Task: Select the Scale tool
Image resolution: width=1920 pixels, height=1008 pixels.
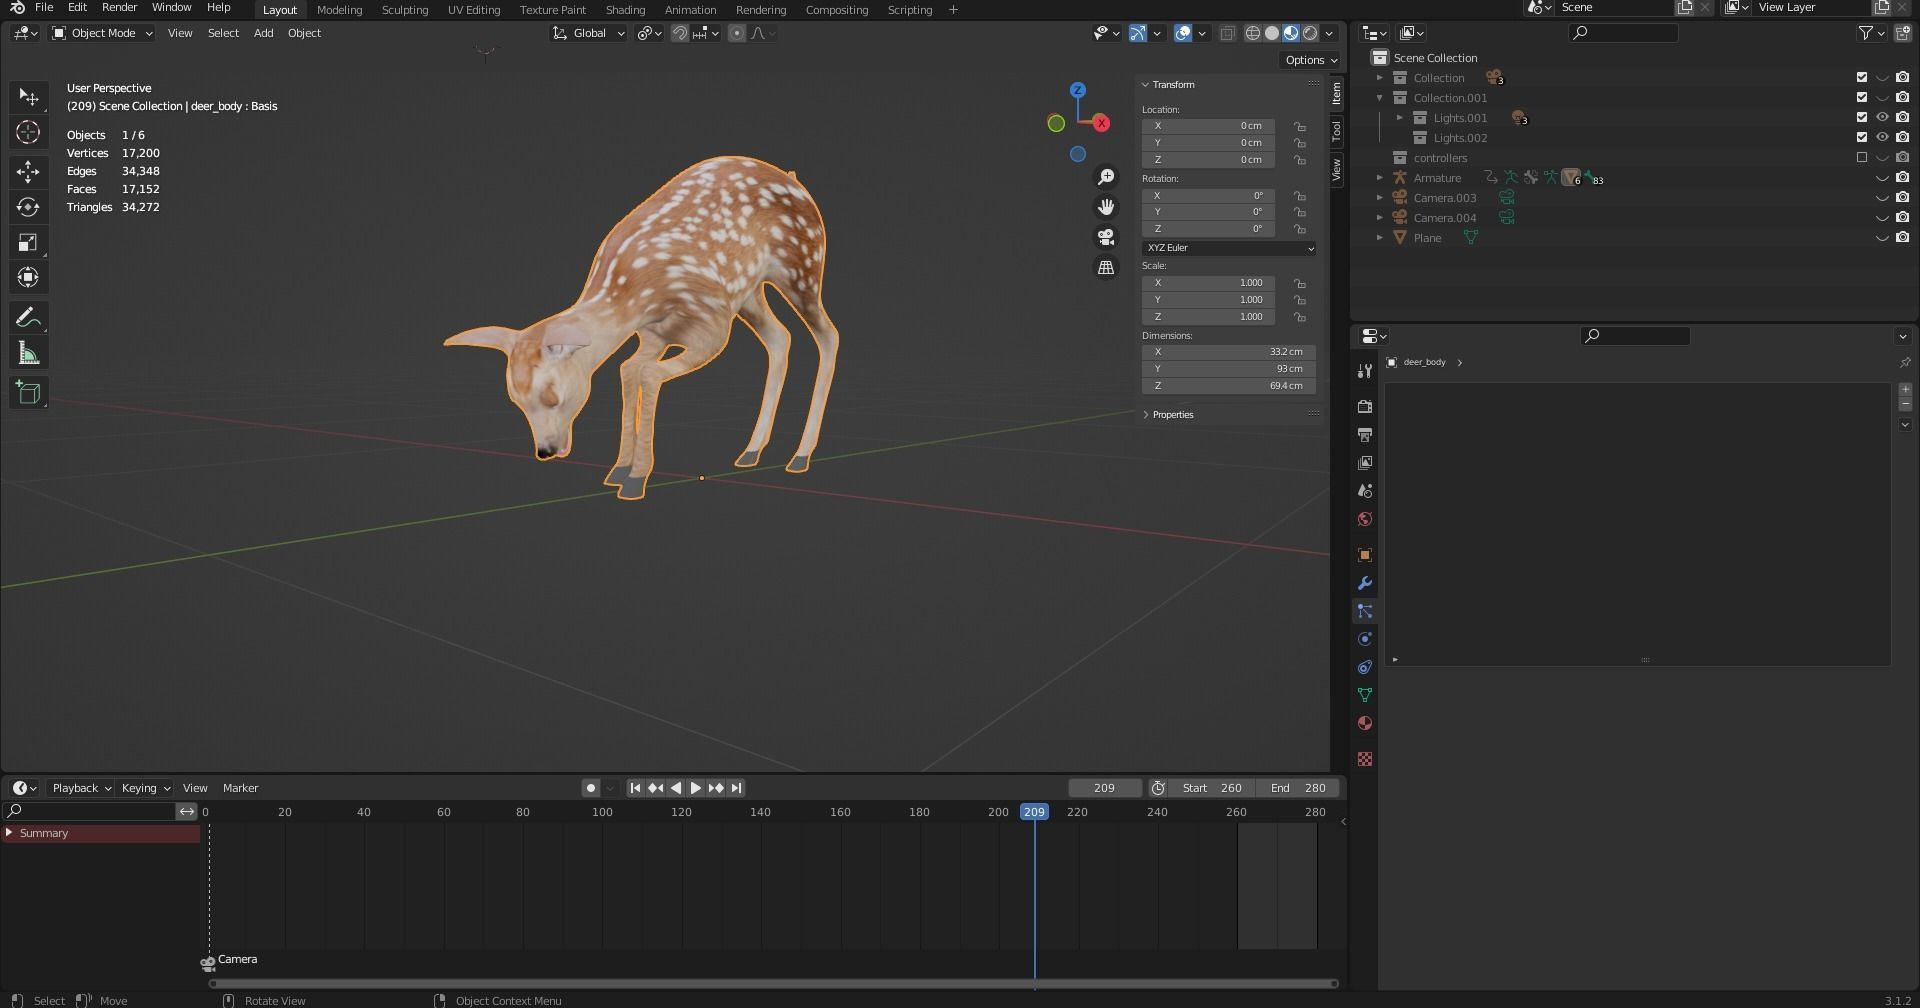Action: [x=28, y=242]
